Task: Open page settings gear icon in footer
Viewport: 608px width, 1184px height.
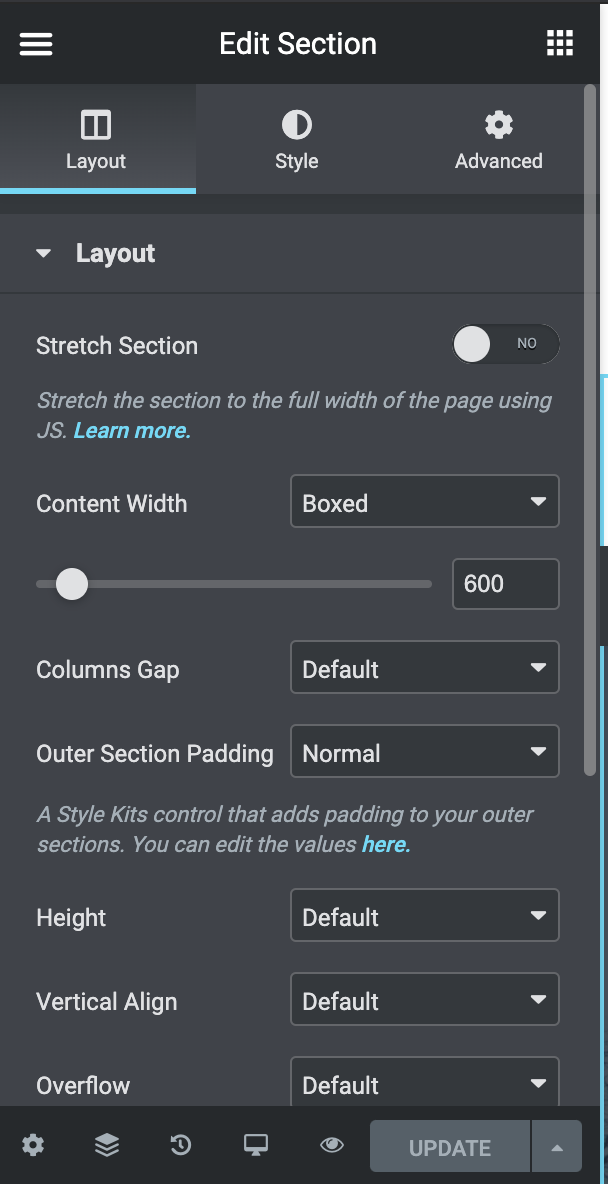Action: coord(32,1145)
